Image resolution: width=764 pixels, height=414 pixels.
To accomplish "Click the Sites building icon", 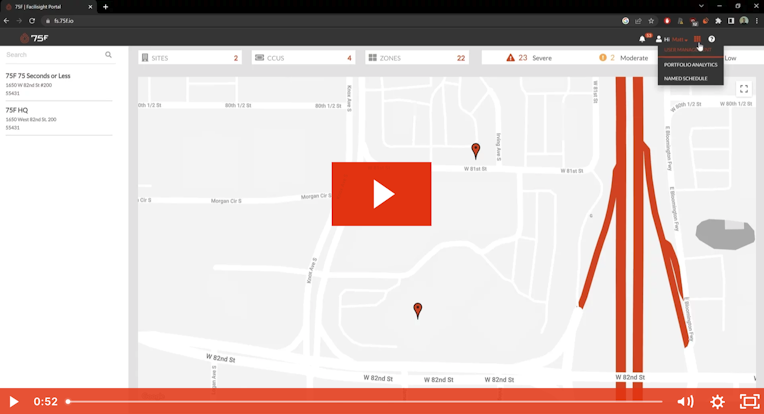I will click(x=145, y=57).
